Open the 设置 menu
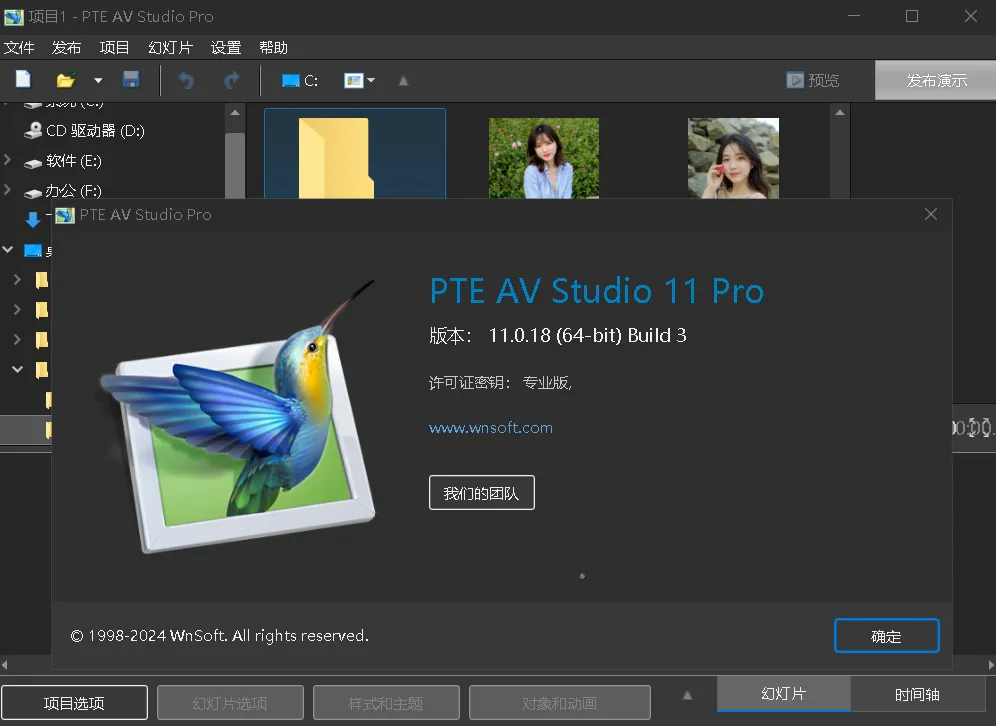 click(226, 48)
